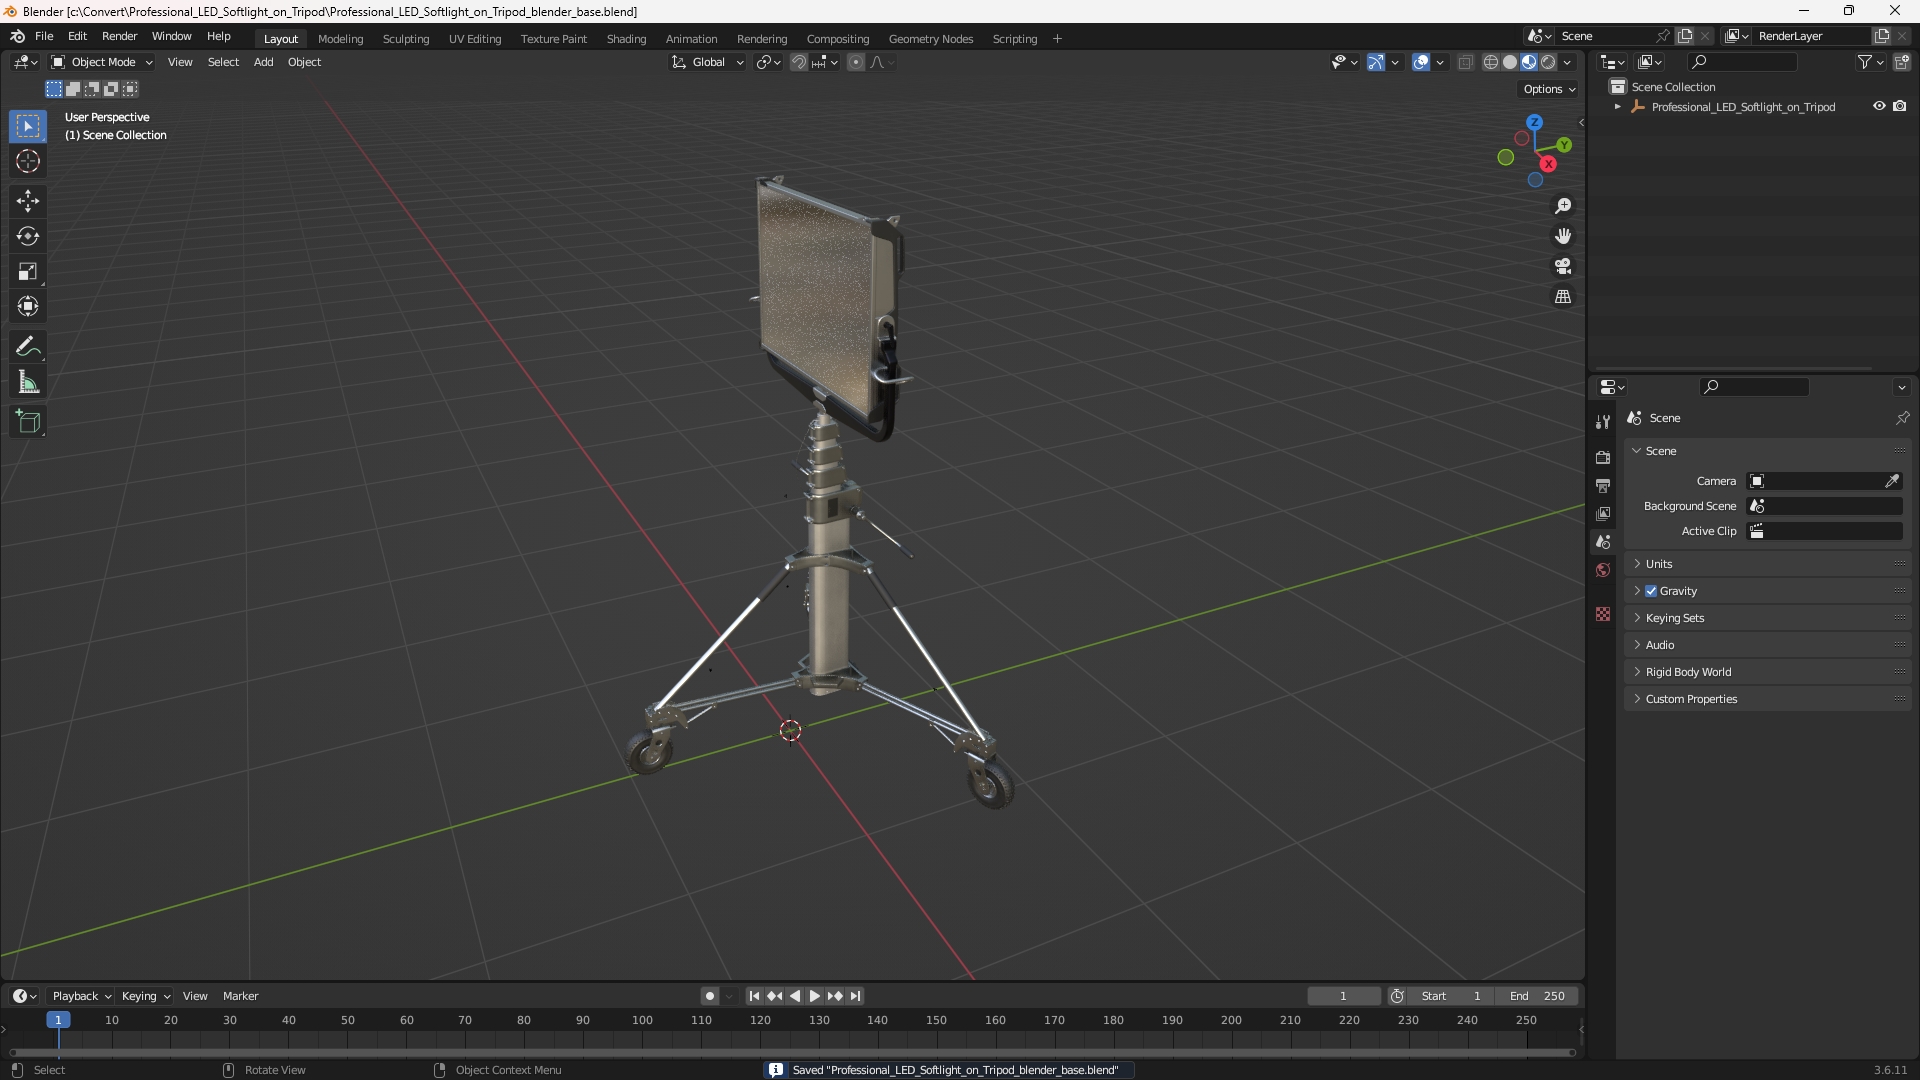Image resolution: width=1920 pixels, height=1080 pixels.
Task: Toggle camera view icon
Action: coord(1563,266)
